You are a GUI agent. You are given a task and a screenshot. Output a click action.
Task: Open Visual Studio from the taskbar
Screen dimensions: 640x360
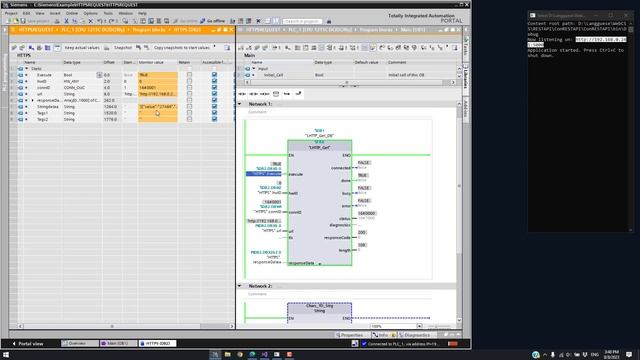coord(264,354)
